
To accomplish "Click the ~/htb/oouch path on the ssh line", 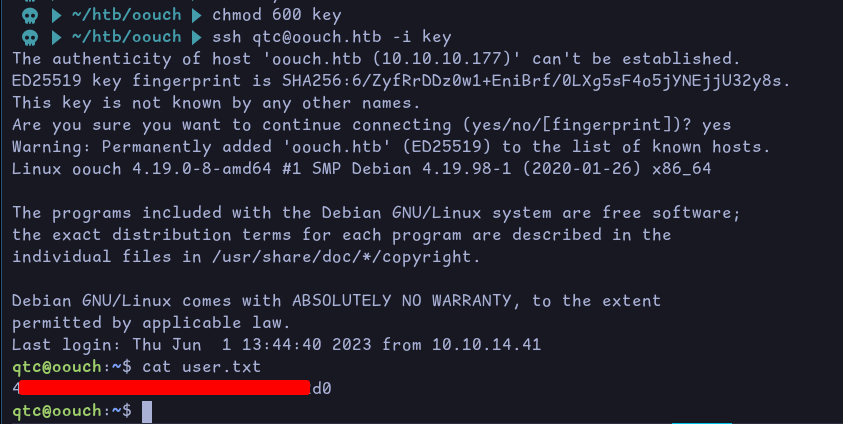I will point(125,37).
